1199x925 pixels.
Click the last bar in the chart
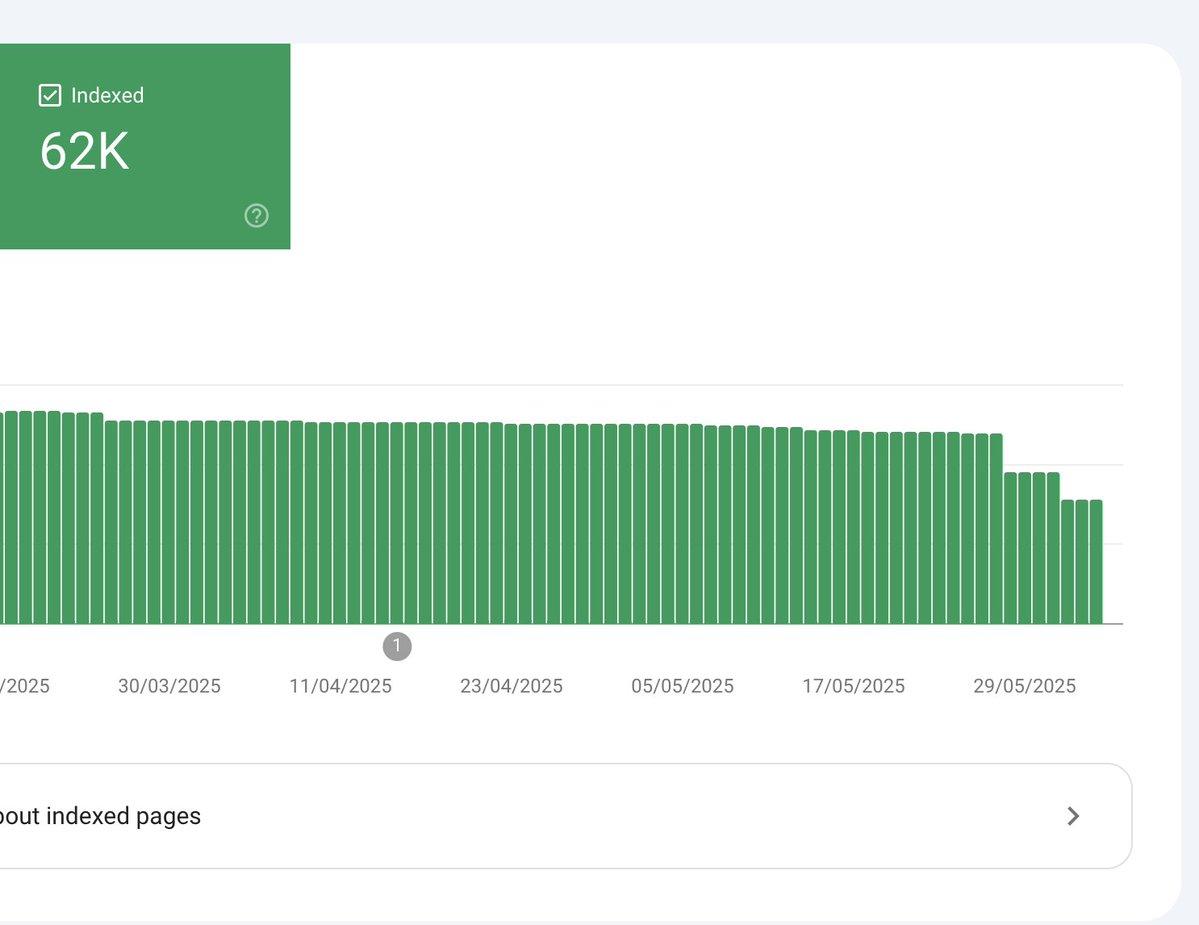1096,562
